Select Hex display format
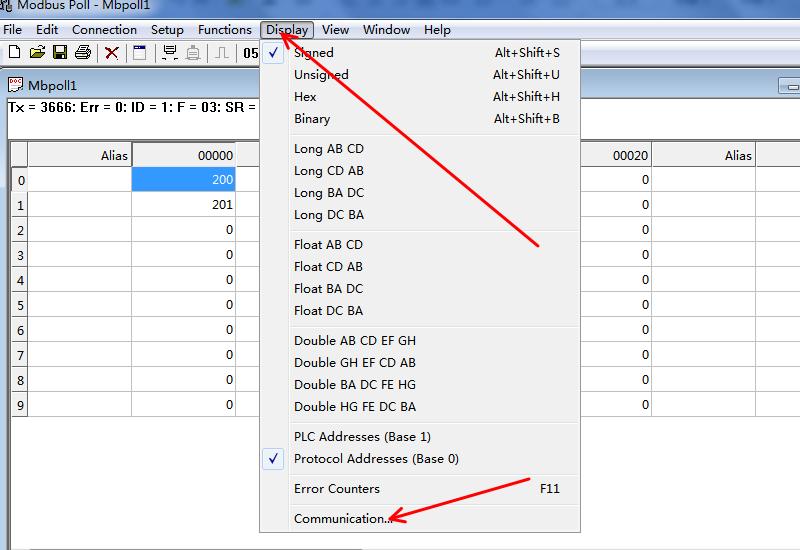The width and height of the screenshot is (800, 550). point(305,97)
